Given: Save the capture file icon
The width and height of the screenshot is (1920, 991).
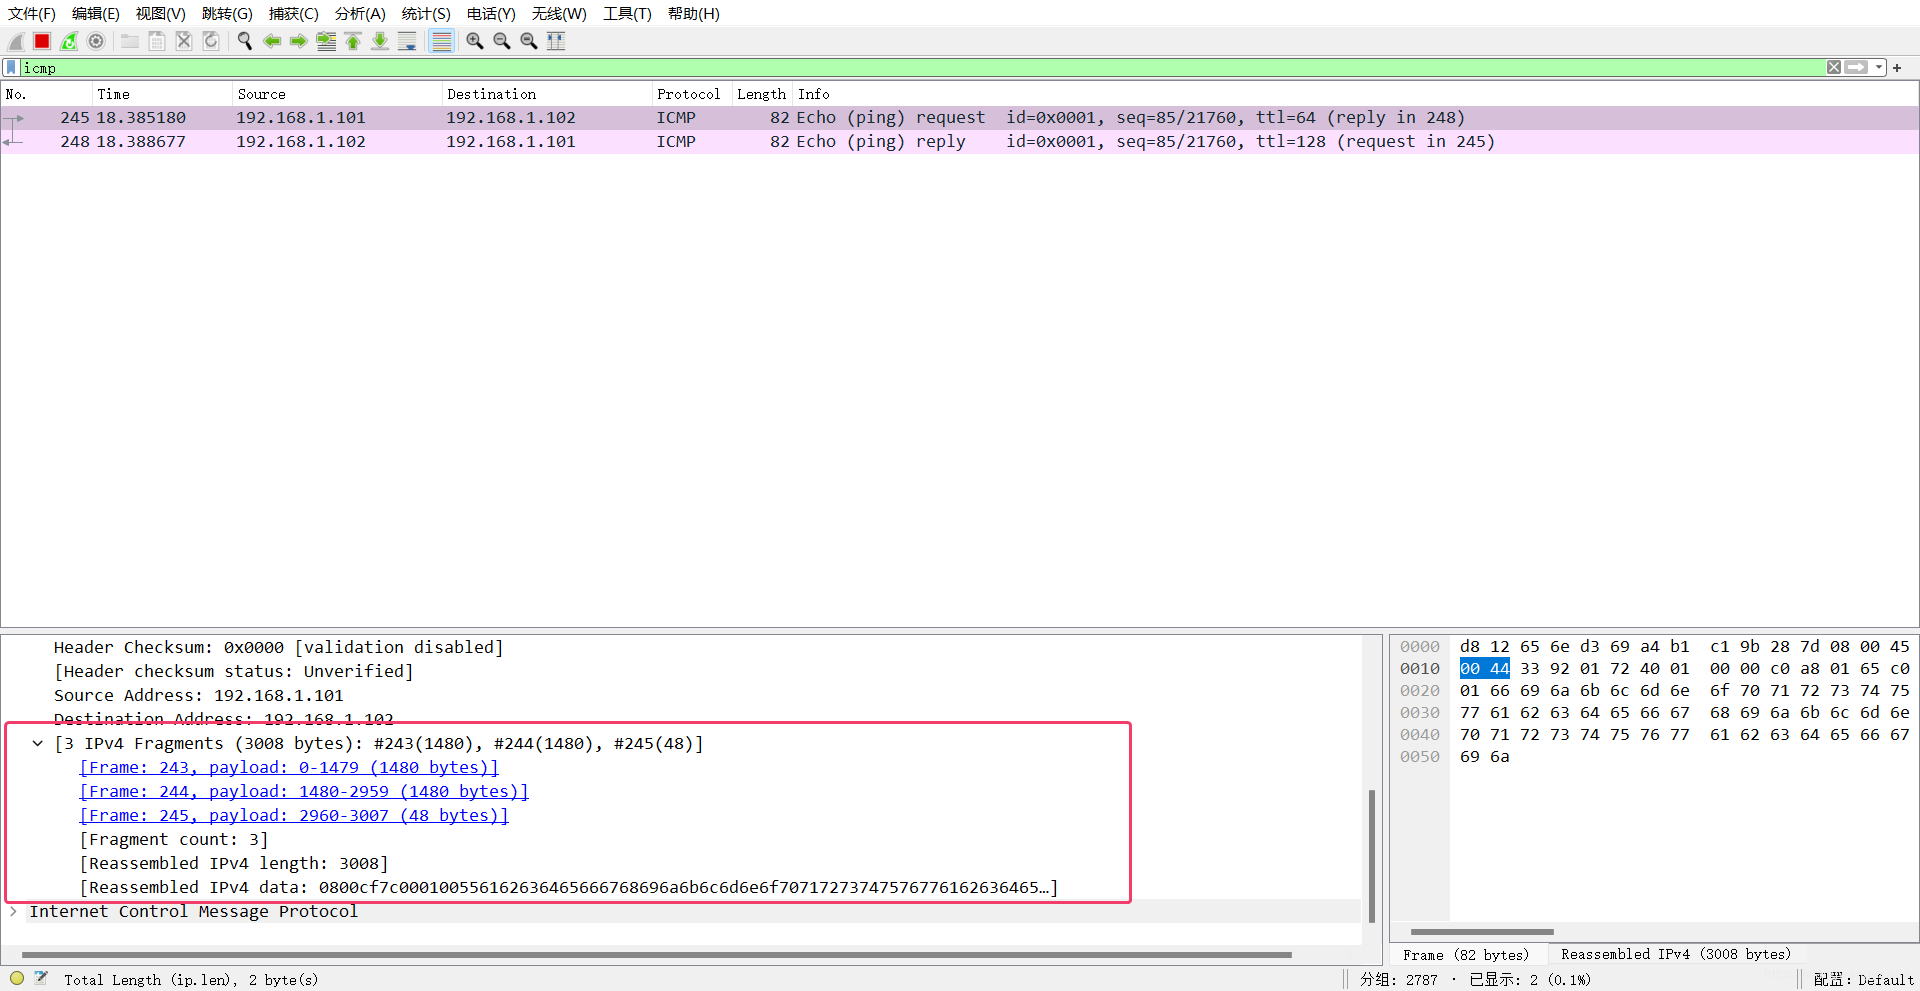Looking at the screenshot, I should 157,41.
